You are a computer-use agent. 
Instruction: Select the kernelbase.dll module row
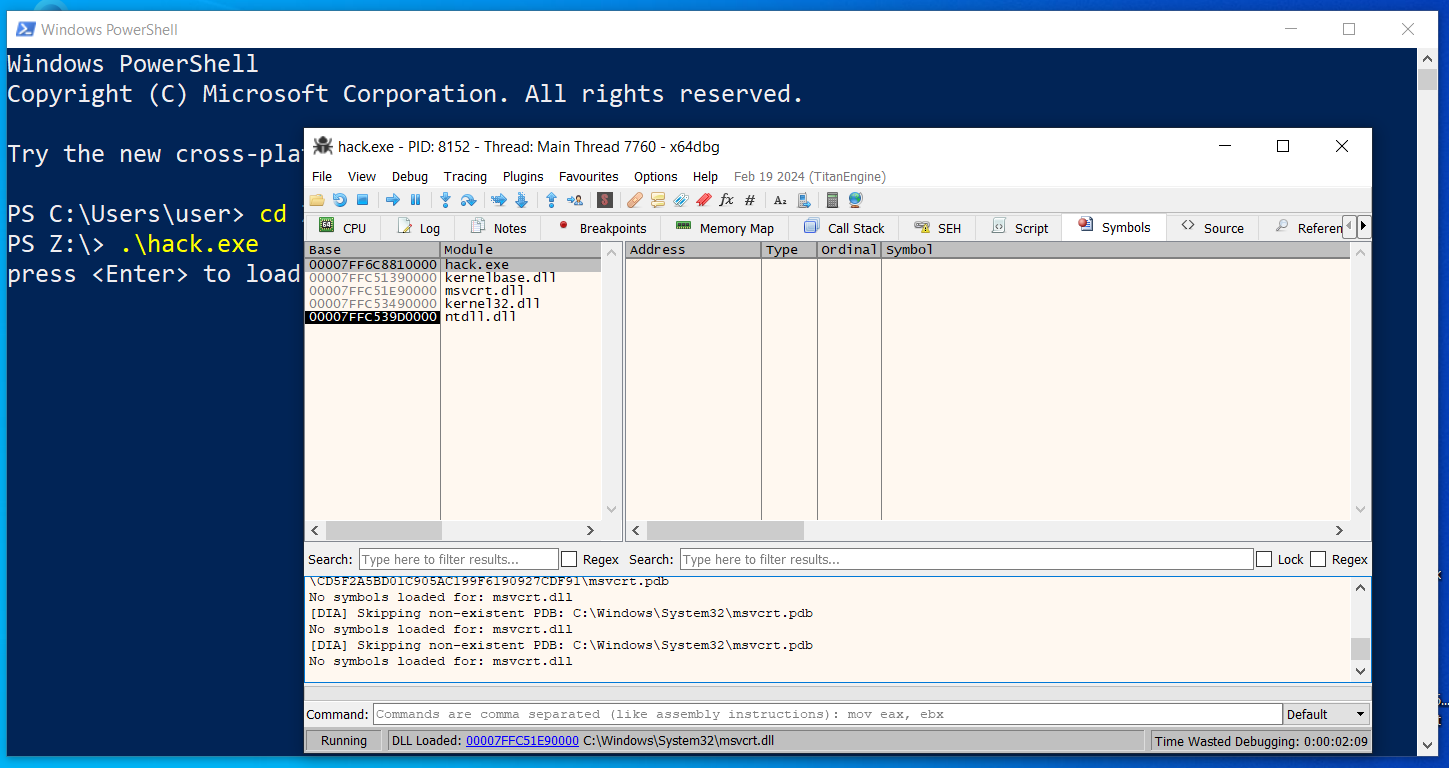pyautogui.click(x=453, y=277)
